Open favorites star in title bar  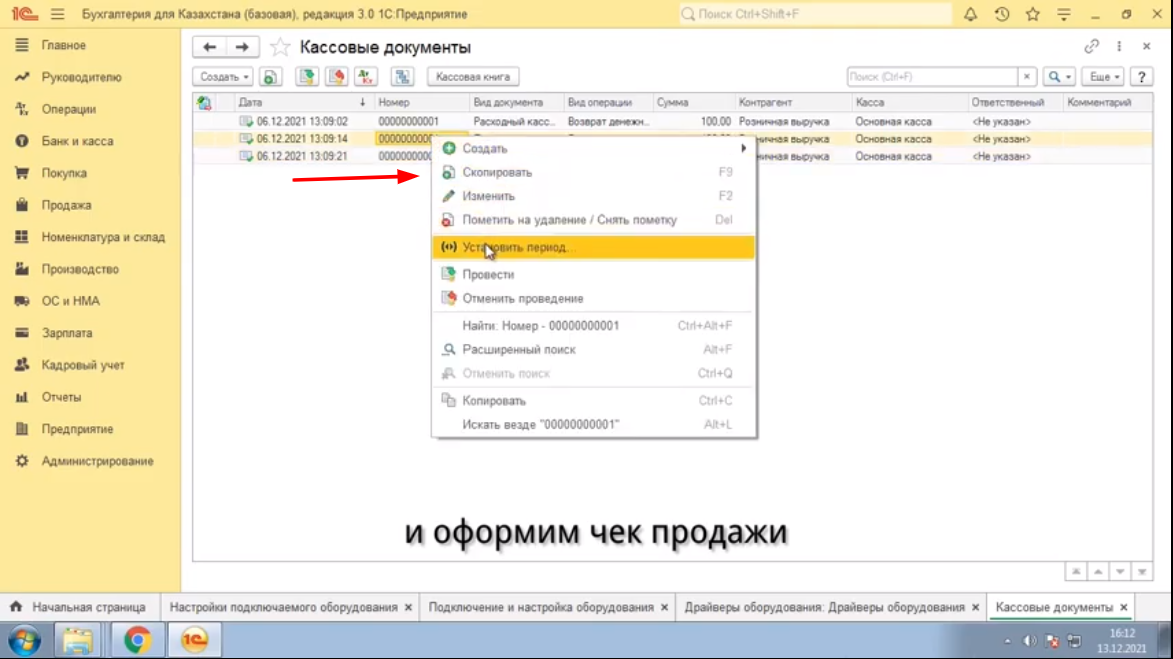(1033, 14)
